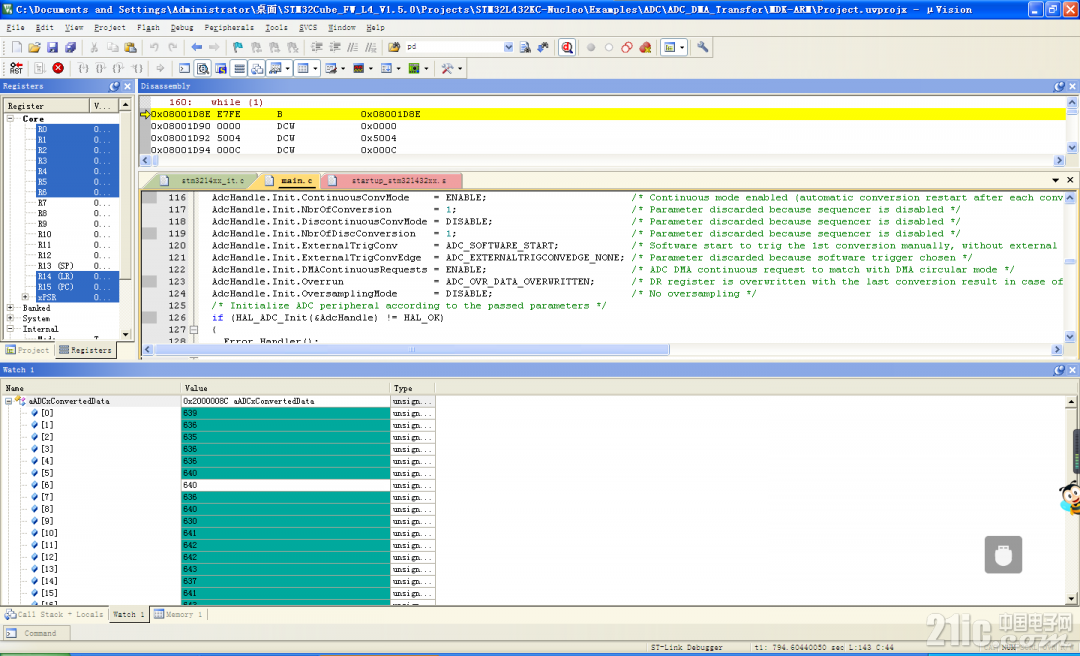The width and height of the screenshot is (1080, 656).
Task: Open the Watch Windows dropdown arrow
Action: coord(287,68)
